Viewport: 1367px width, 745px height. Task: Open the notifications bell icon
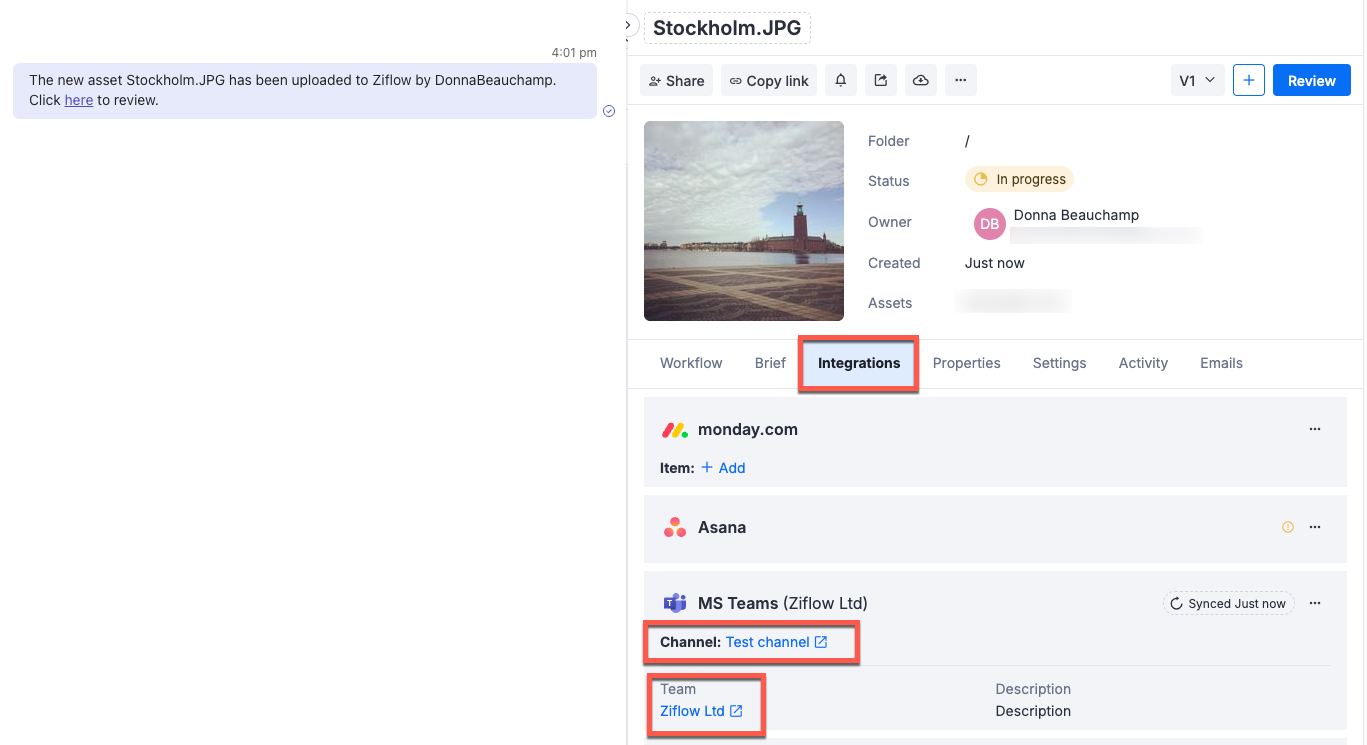tap(841, 80)
